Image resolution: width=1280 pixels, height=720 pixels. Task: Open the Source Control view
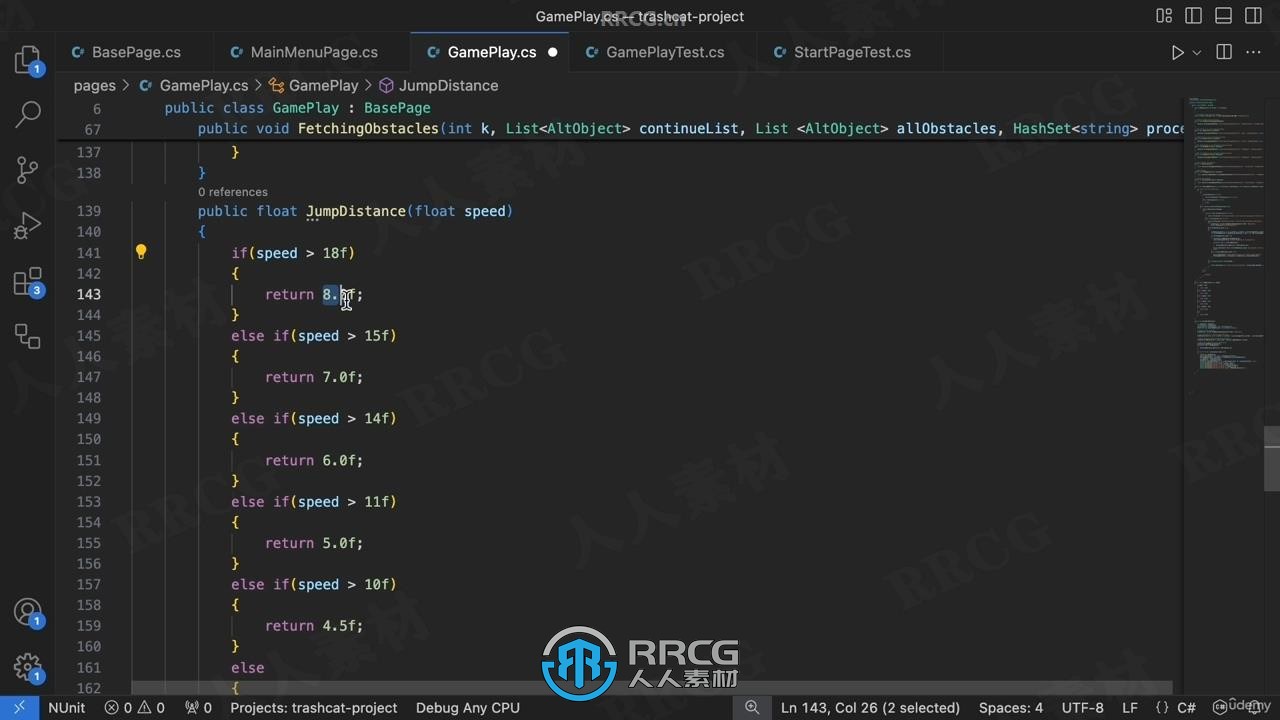click(27, 170)
